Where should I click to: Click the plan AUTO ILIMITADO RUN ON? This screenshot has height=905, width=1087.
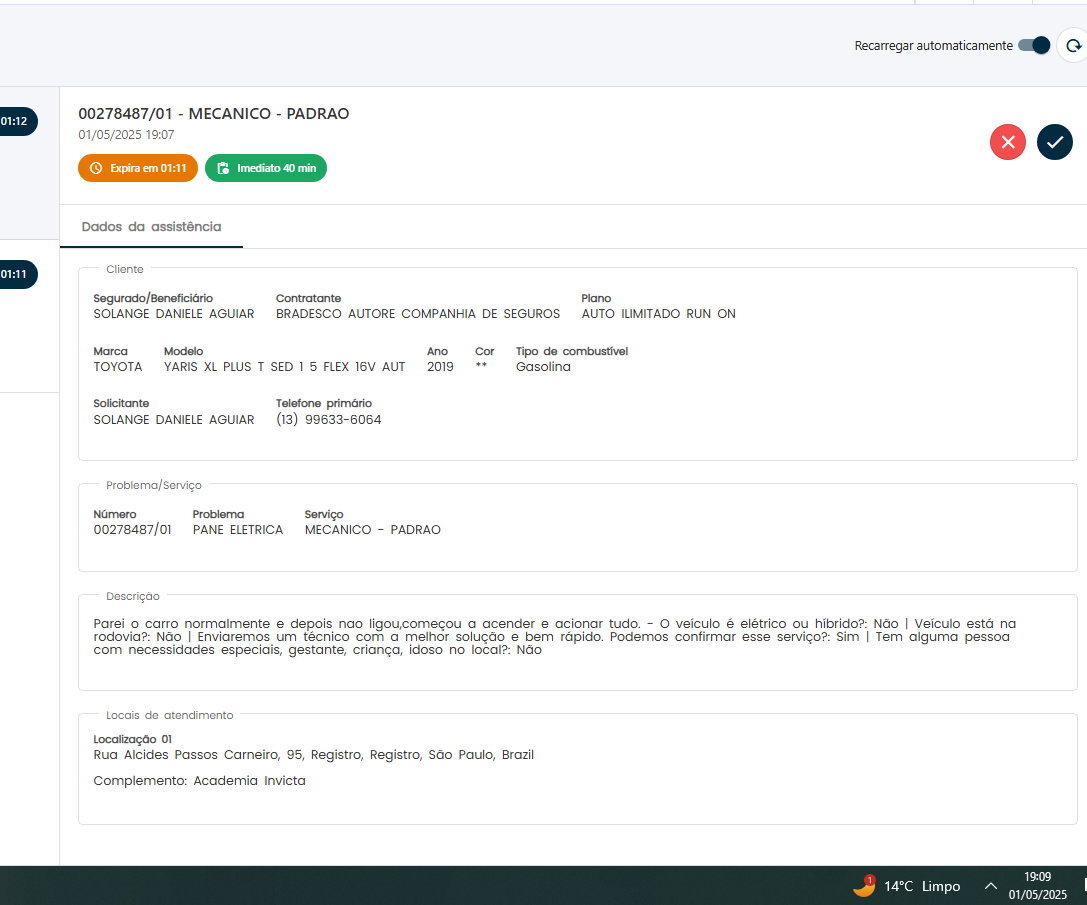(659, 313)
